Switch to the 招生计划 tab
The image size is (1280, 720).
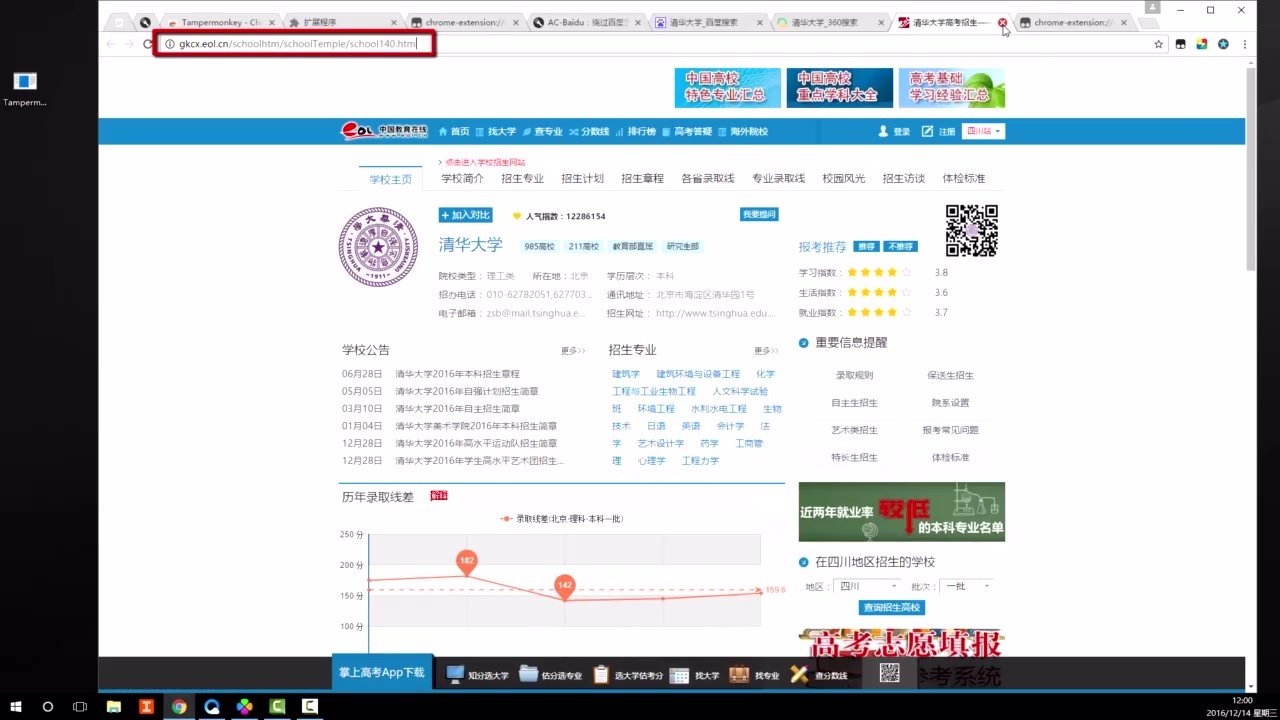582,178
